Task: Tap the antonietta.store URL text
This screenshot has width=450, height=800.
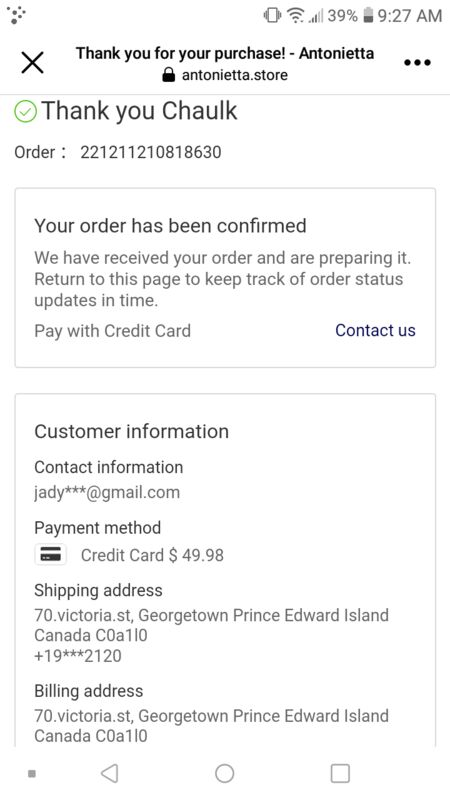Action: coord(235,76)
